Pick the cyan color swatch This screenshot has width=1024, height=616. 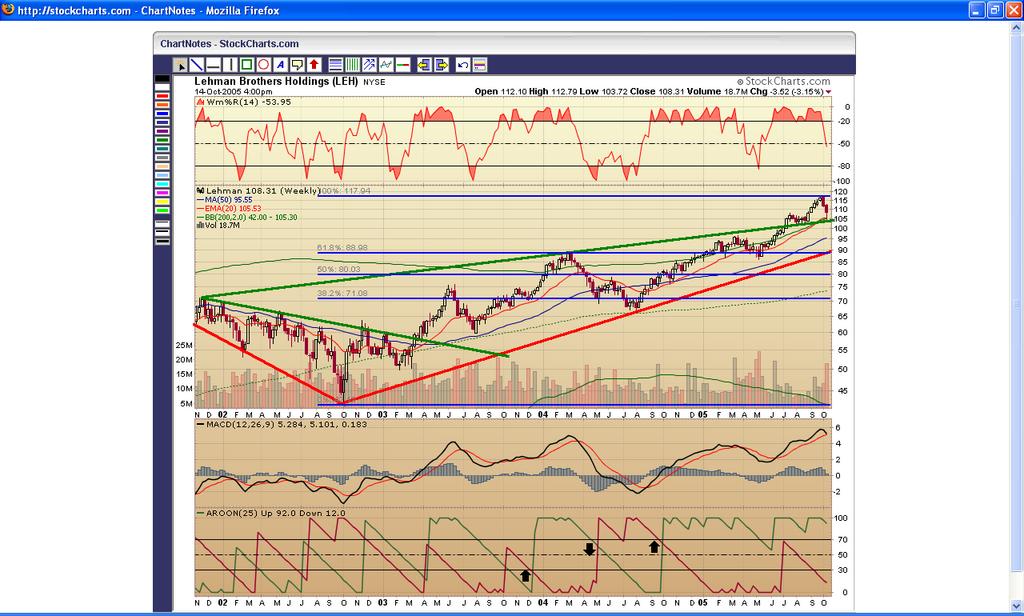click(162, 184)
